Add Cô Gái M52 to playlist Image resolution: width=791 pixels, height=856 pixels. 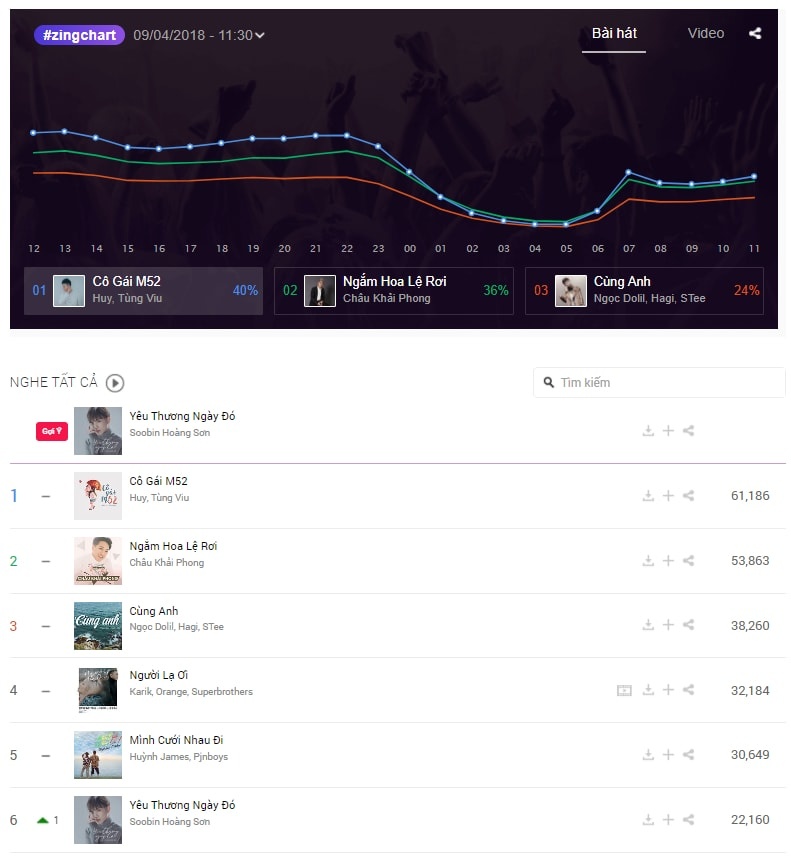click(668, 496)
